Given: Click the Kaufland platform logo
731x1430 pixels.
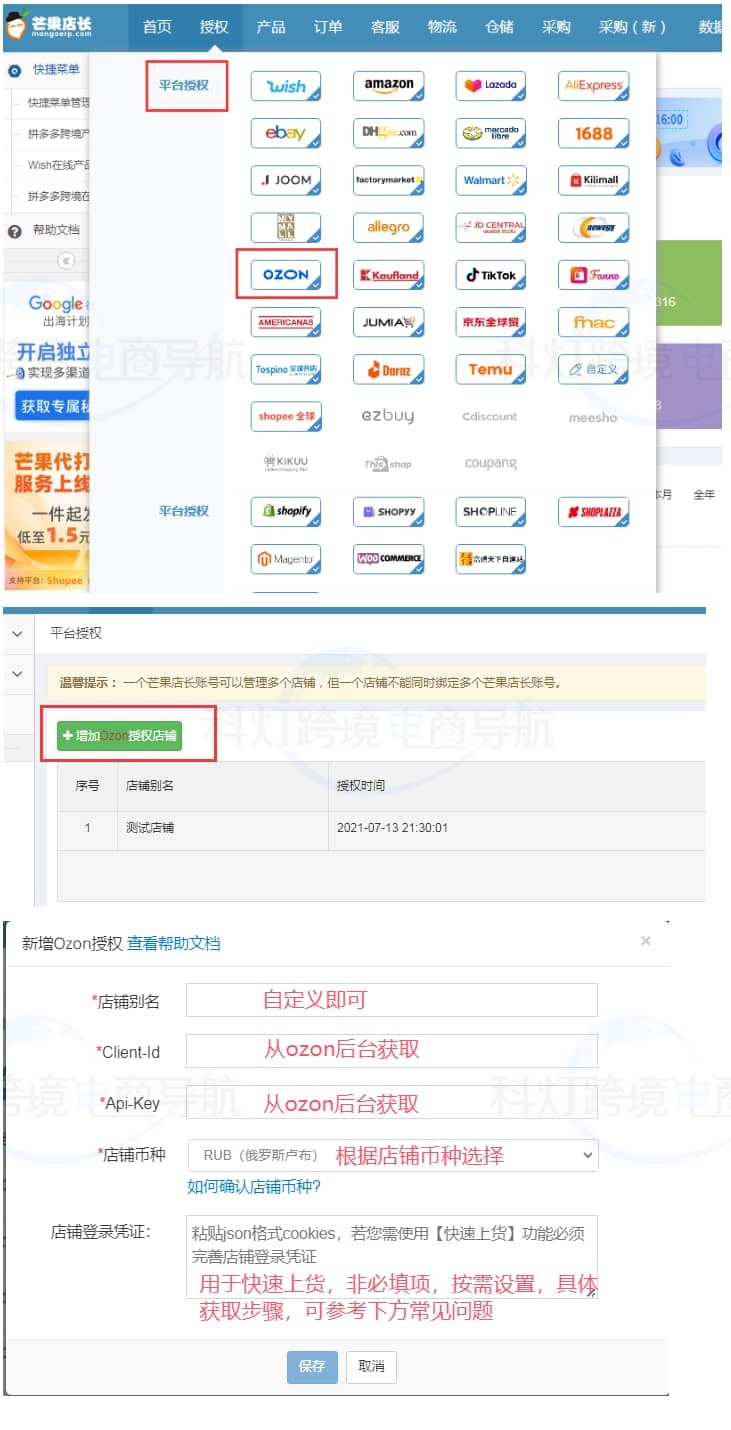Looking at the screenshot, I should [389, 275].
